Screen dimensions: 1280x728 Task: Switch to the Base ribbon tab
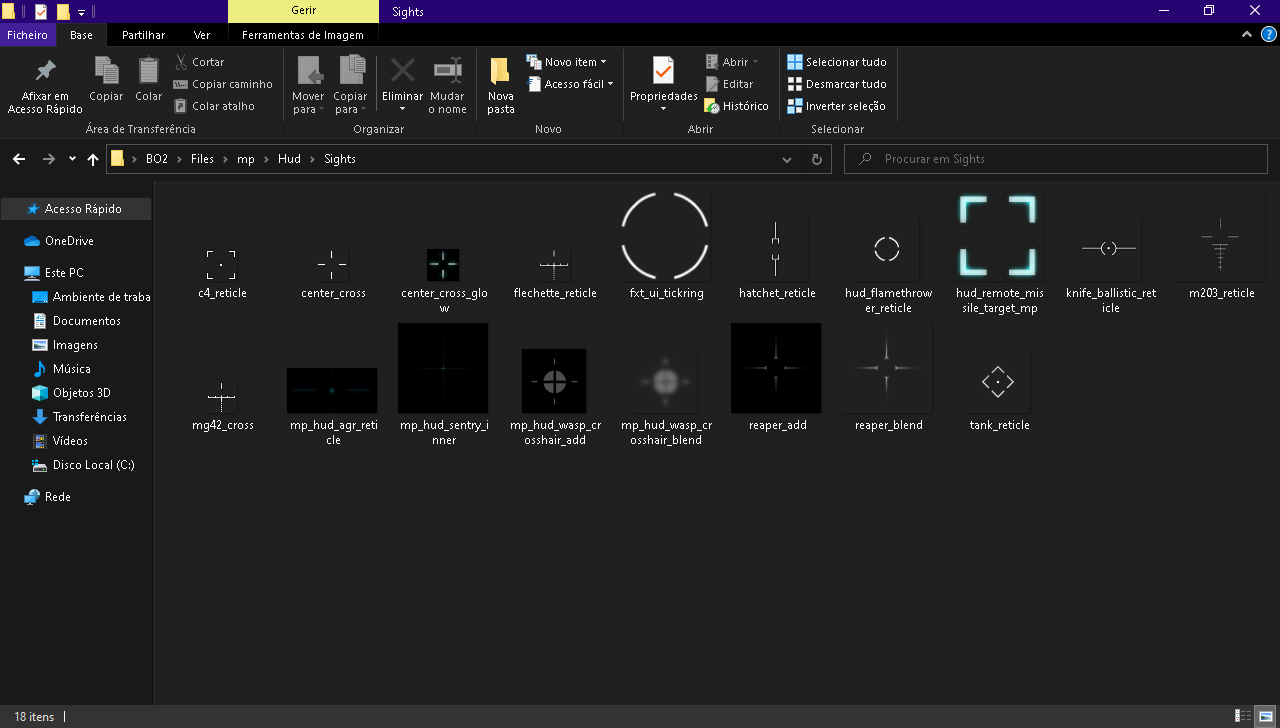tap(81, 35)
